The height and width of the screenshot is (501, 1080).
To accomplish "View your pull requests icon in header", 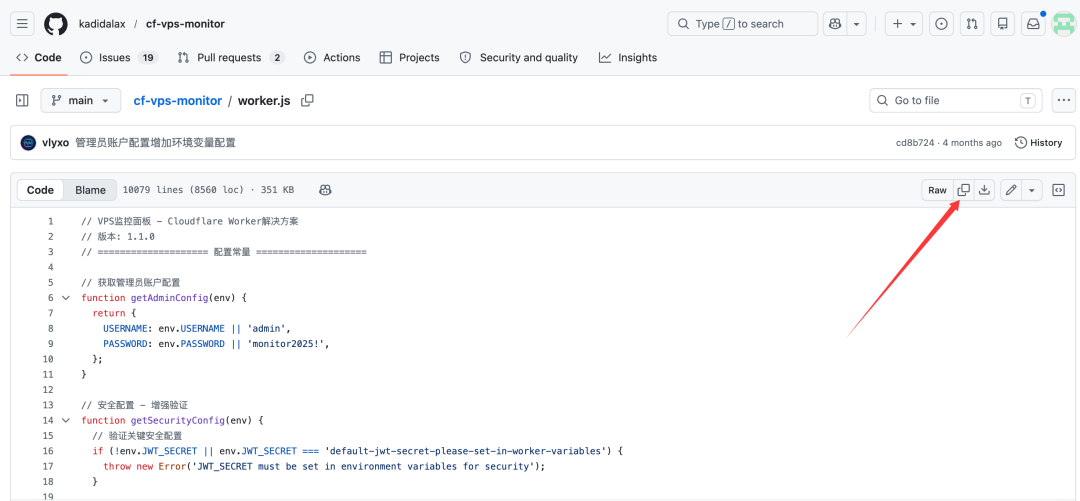I will click(x=972, y=24).
